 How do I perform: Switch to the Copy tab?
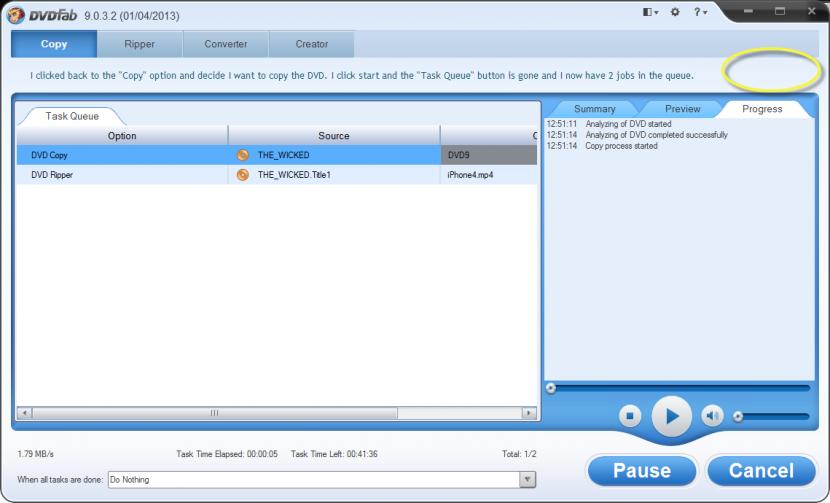[54, 44]
